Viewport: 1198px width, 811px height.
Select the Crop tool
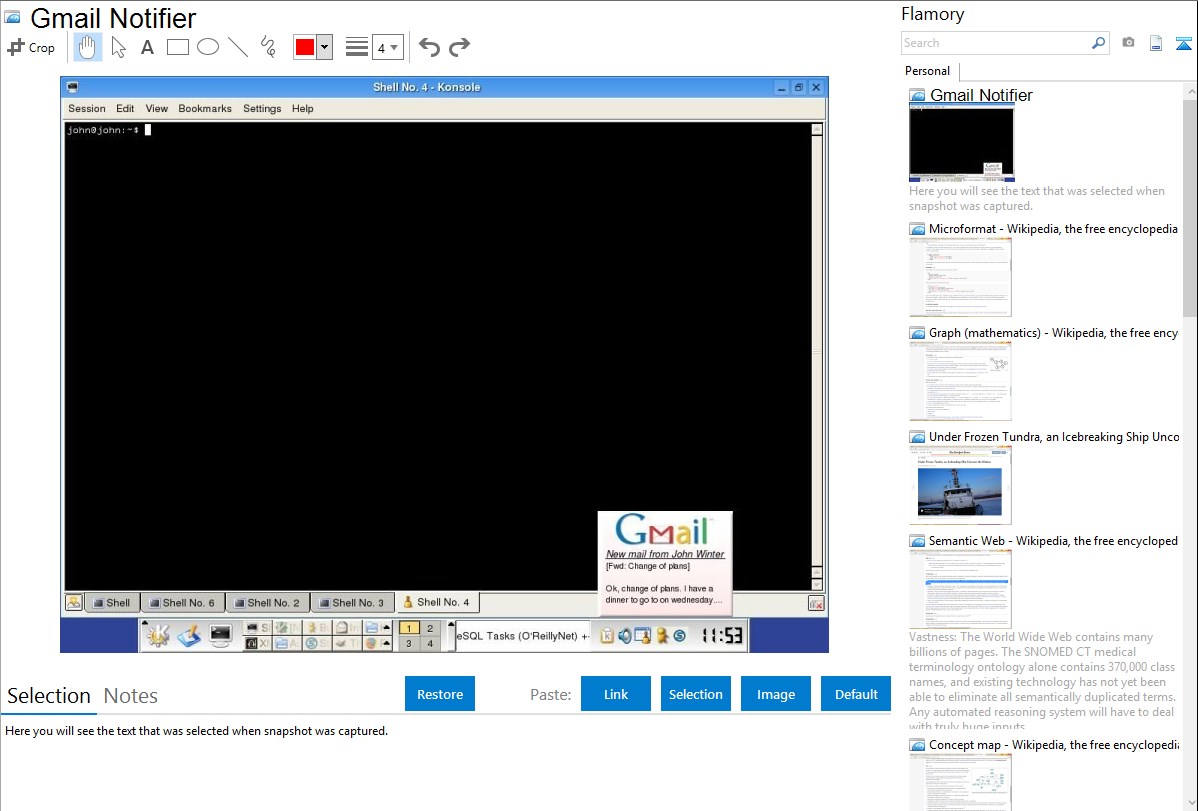pos(31,47)
